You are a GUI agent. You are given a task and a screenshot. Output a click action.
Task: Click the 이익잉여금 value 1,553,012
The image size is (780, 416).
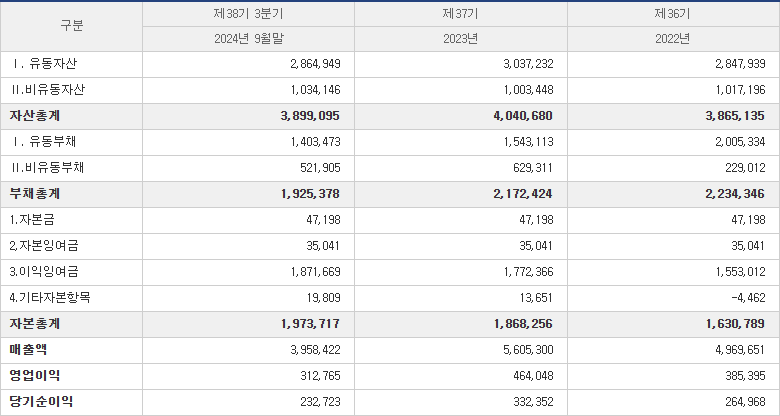pyautogui.click(x=741, y=272)
